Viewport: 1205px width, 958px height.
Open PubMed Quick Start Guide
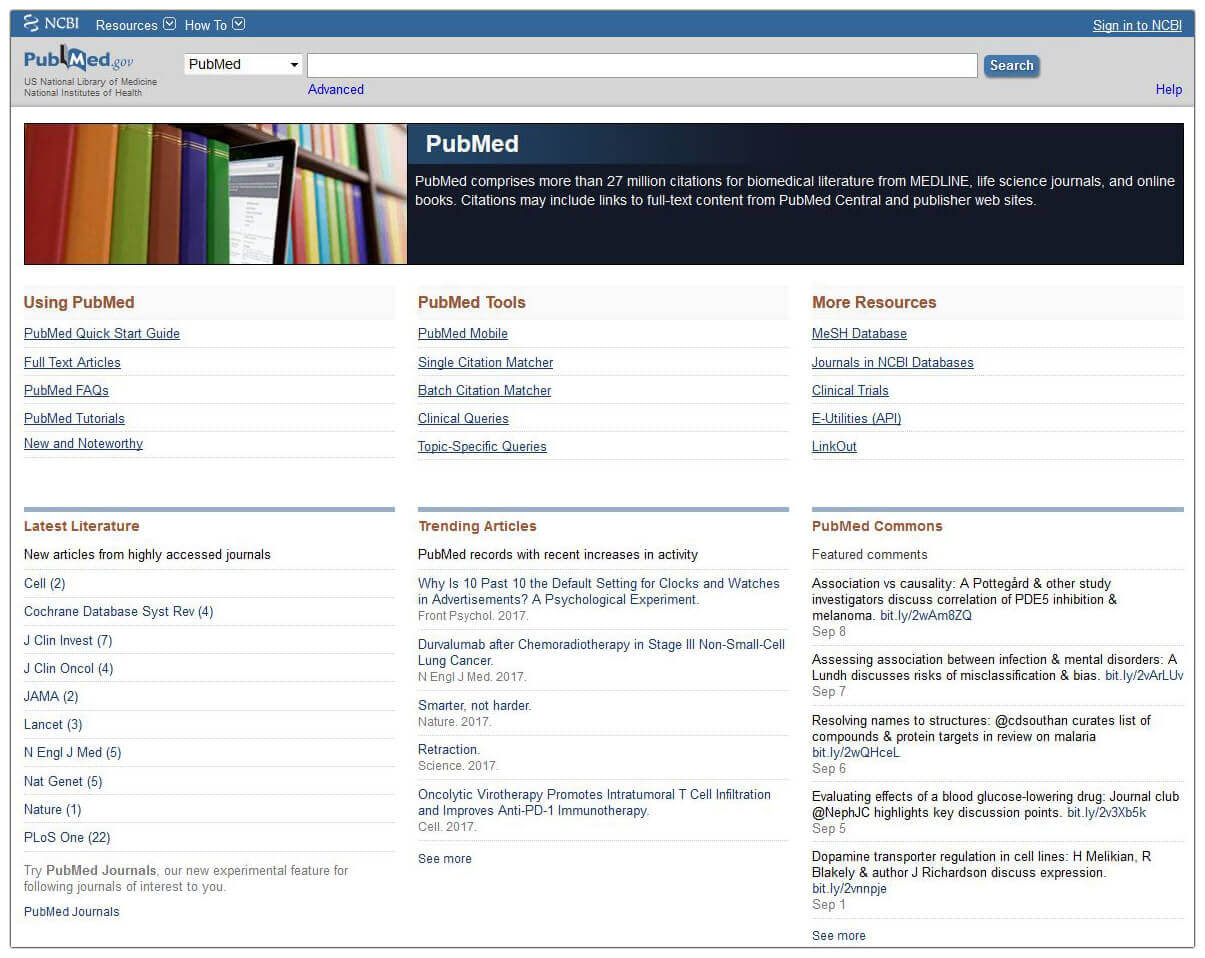pos(102,334)
